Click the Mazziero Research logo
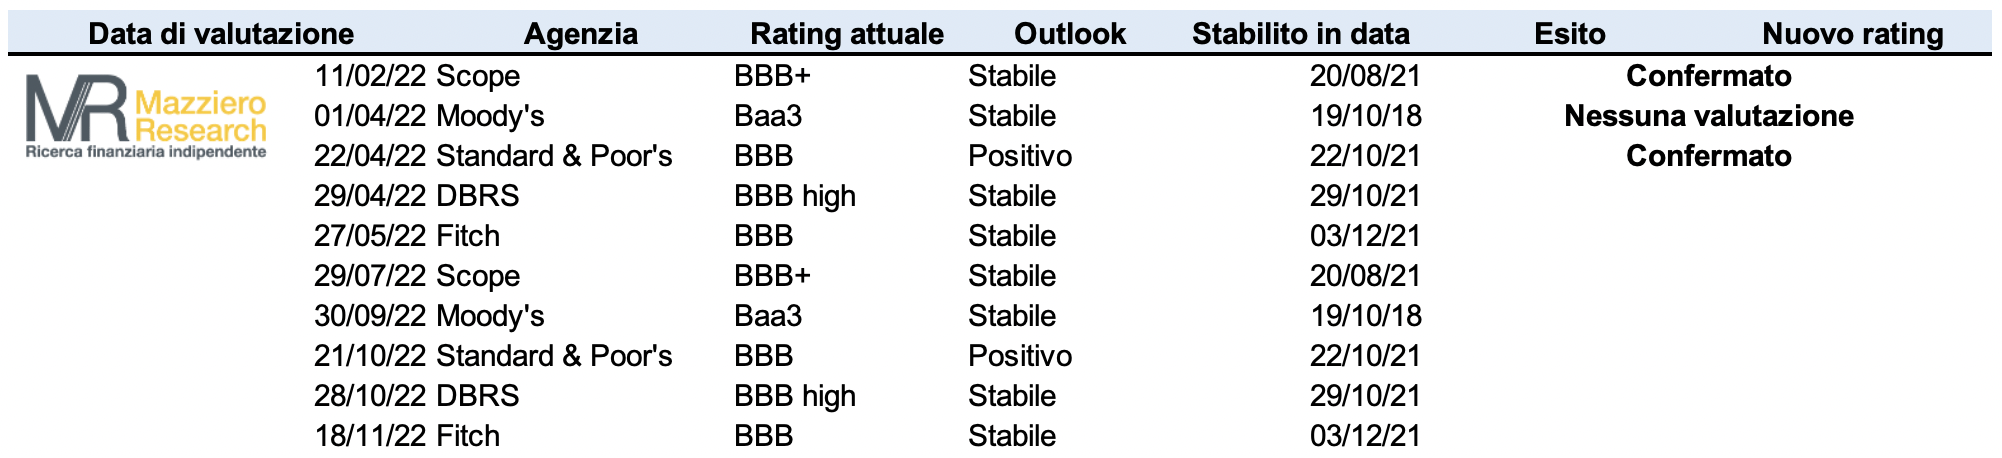The width and height of the screenshot is (2002, 458). [146, 118]
